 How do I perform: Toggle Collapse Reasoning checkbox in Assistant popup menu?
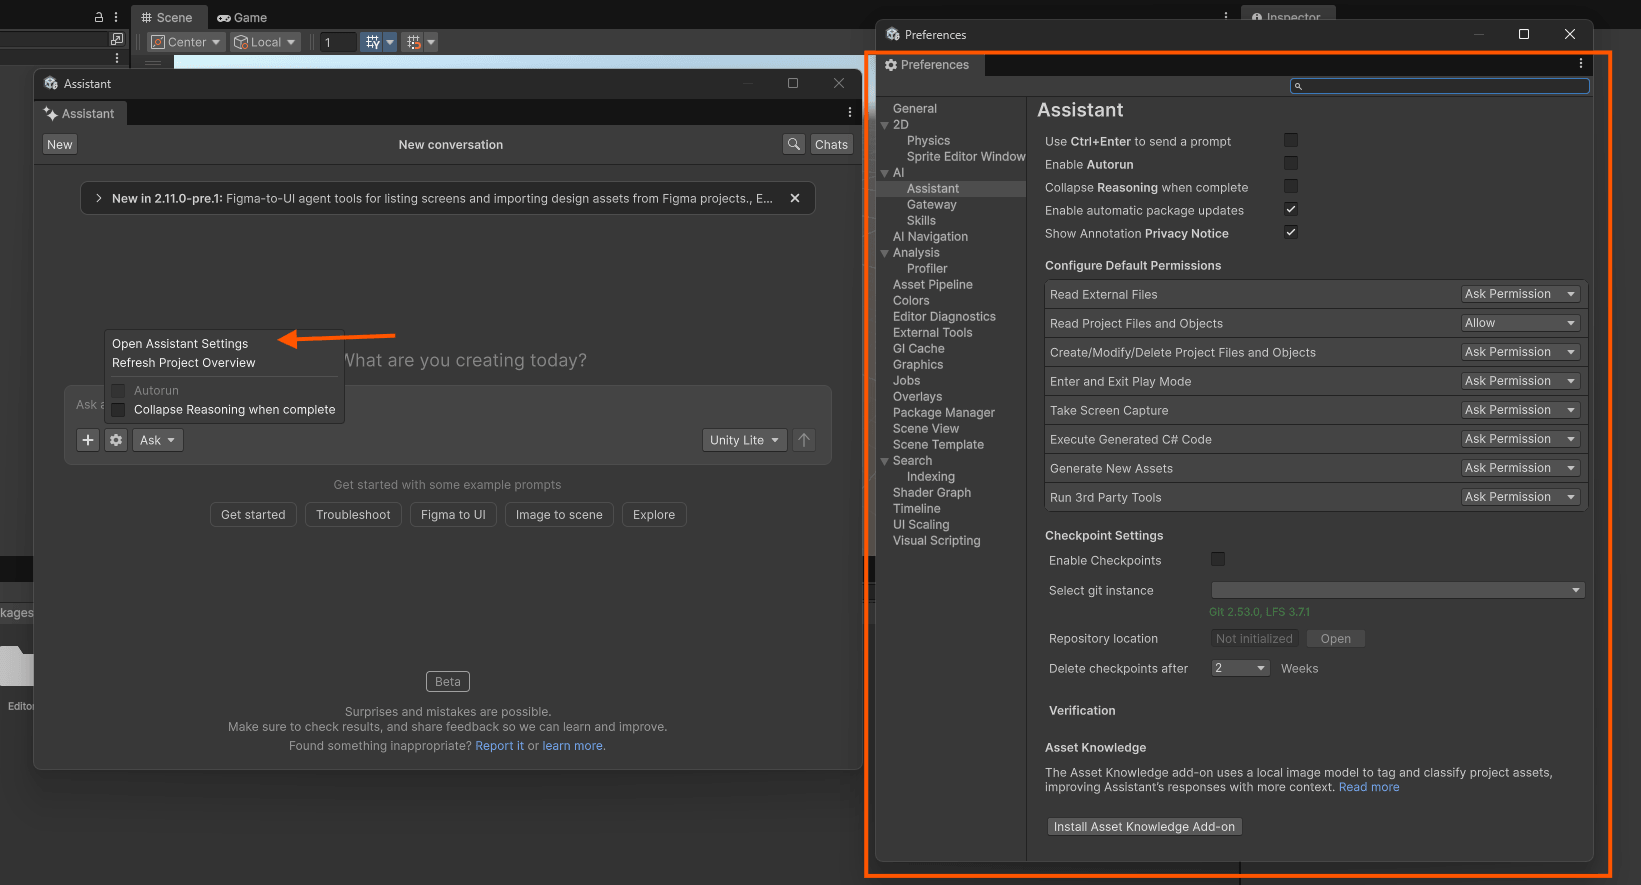click(118, 410)
